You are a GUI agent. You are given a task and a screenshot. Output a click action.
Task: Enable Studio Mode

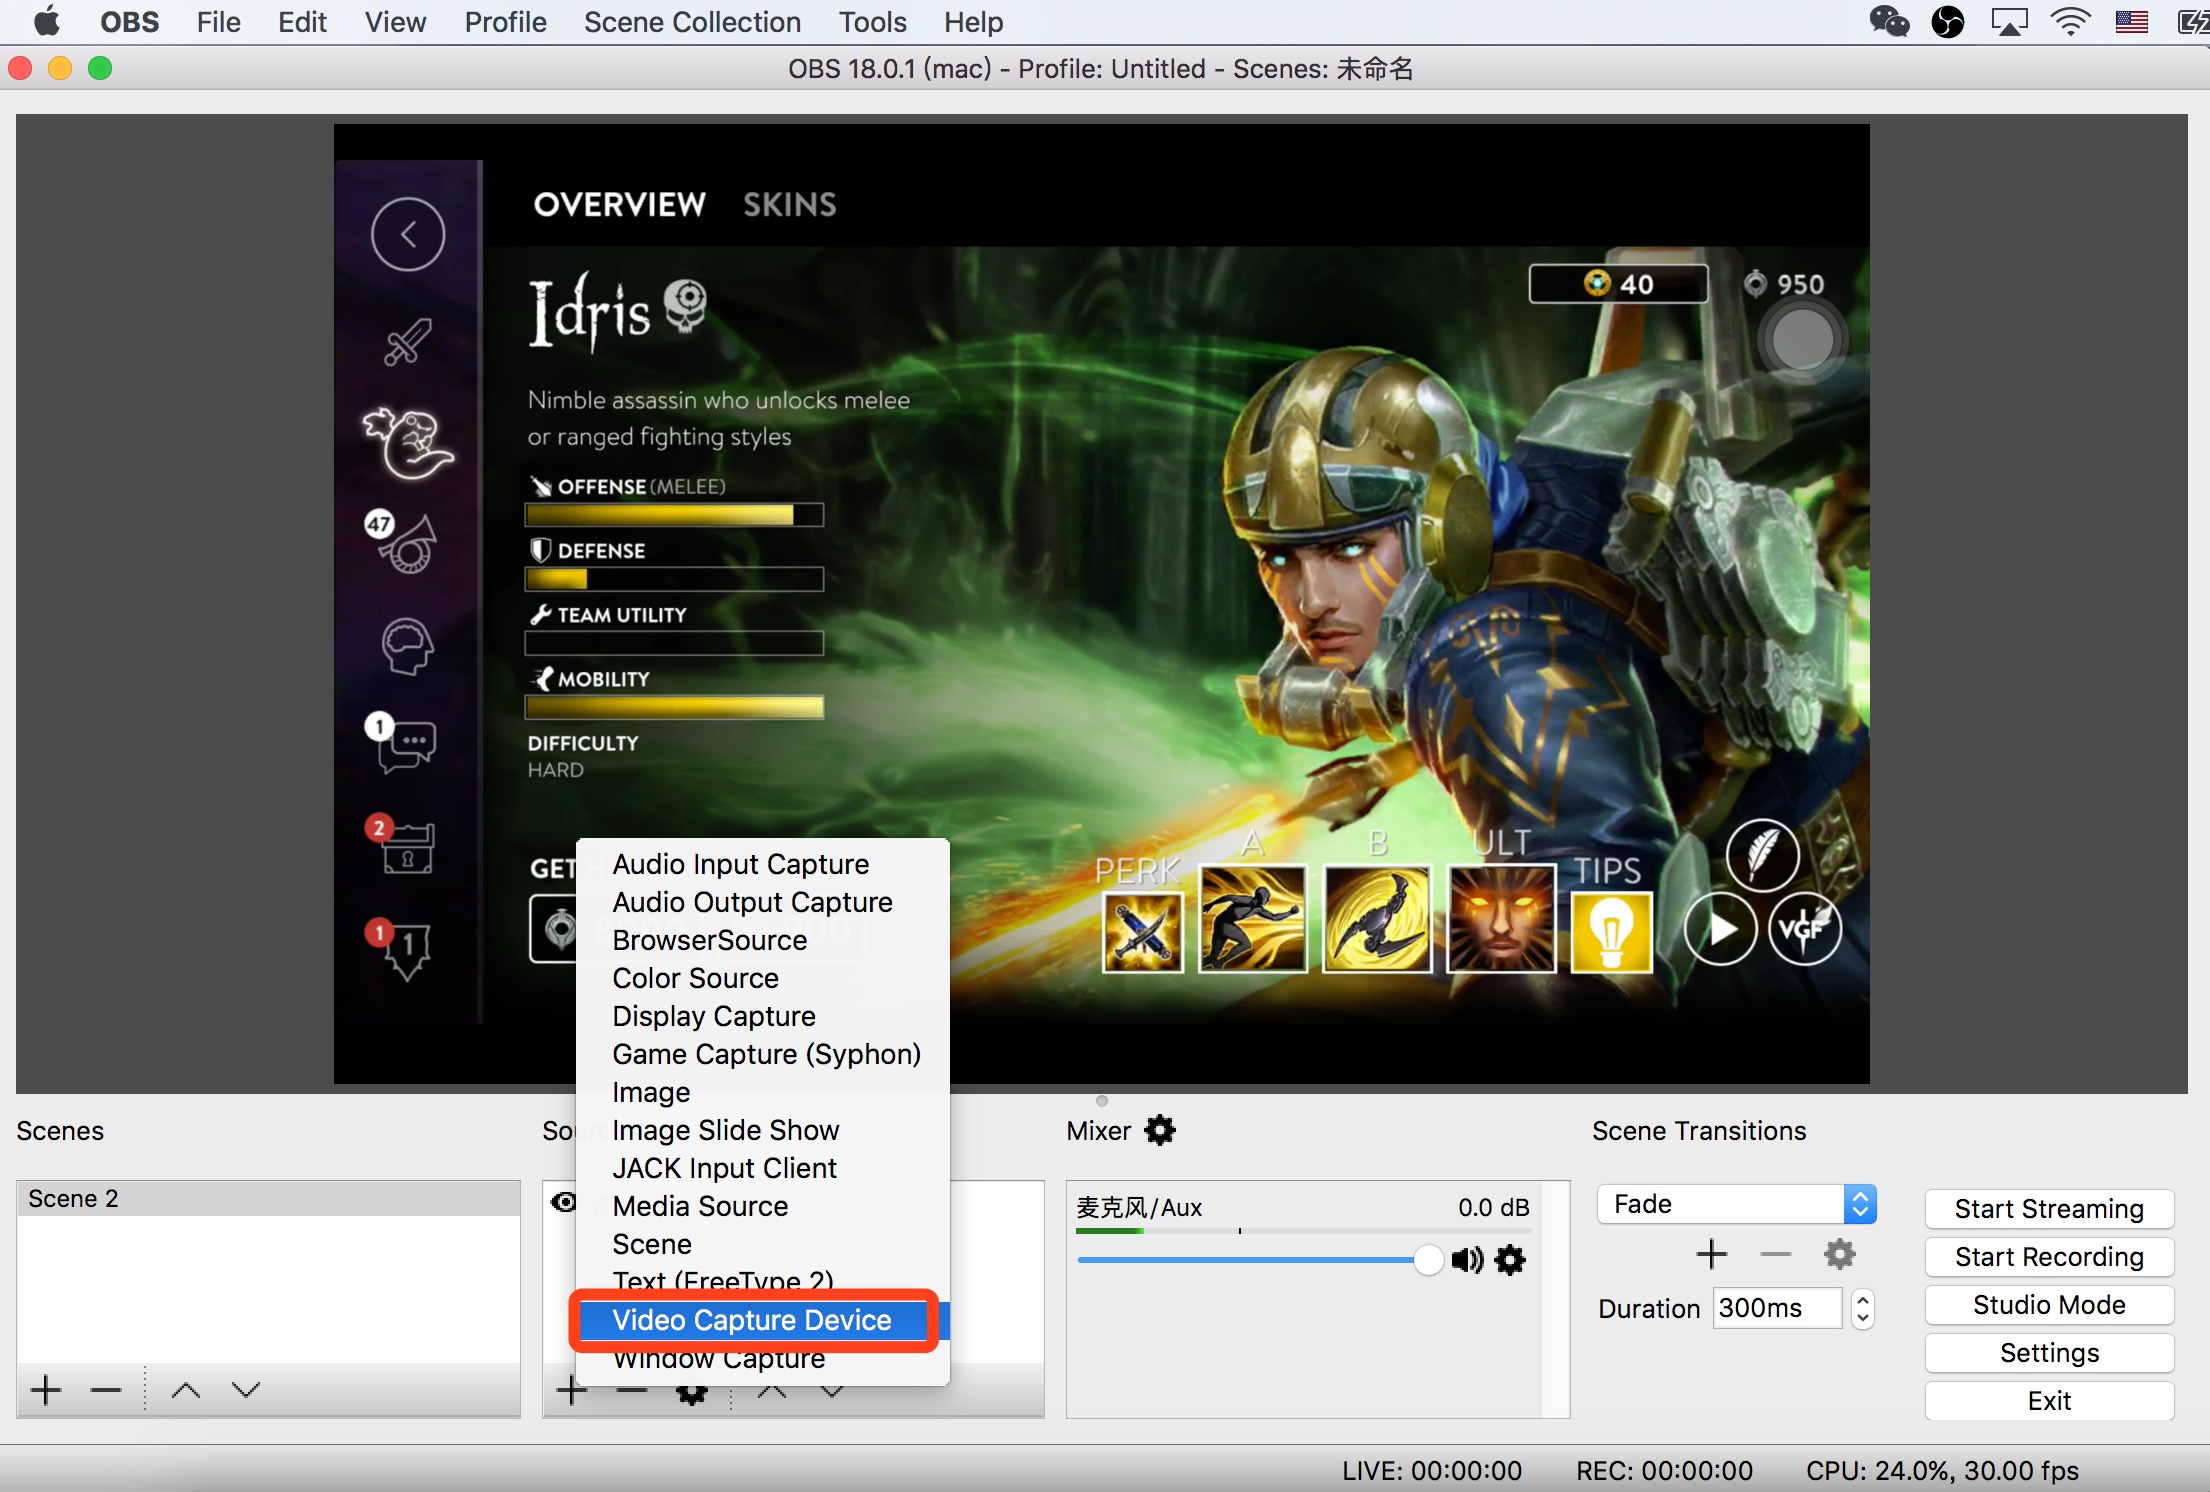coord(2048,1304)
